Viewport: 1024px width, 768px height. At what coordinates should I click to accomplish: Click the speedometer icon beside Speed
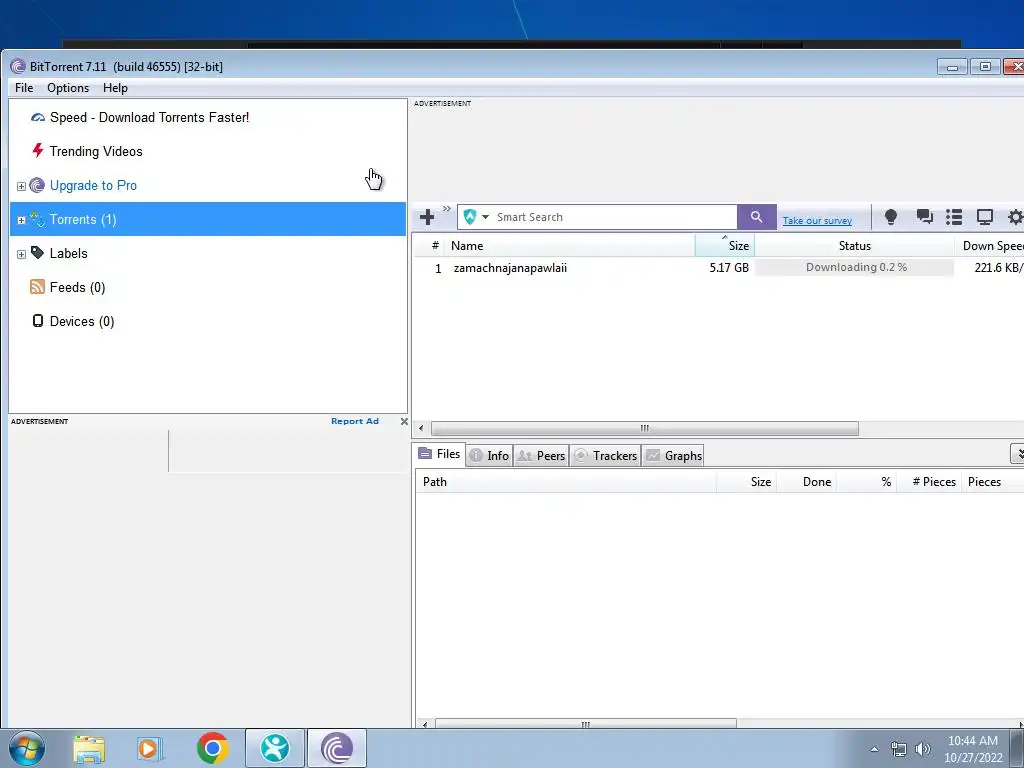[x=38, y=118]
